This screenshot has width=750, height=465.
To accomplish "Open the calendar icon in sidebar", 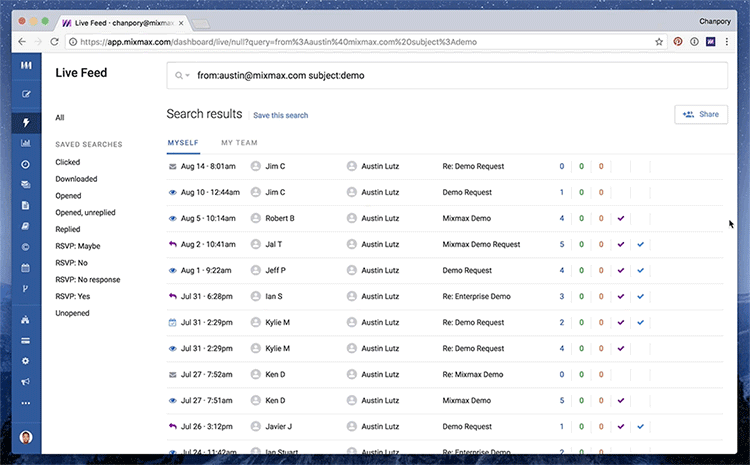I will coord(26,268).
